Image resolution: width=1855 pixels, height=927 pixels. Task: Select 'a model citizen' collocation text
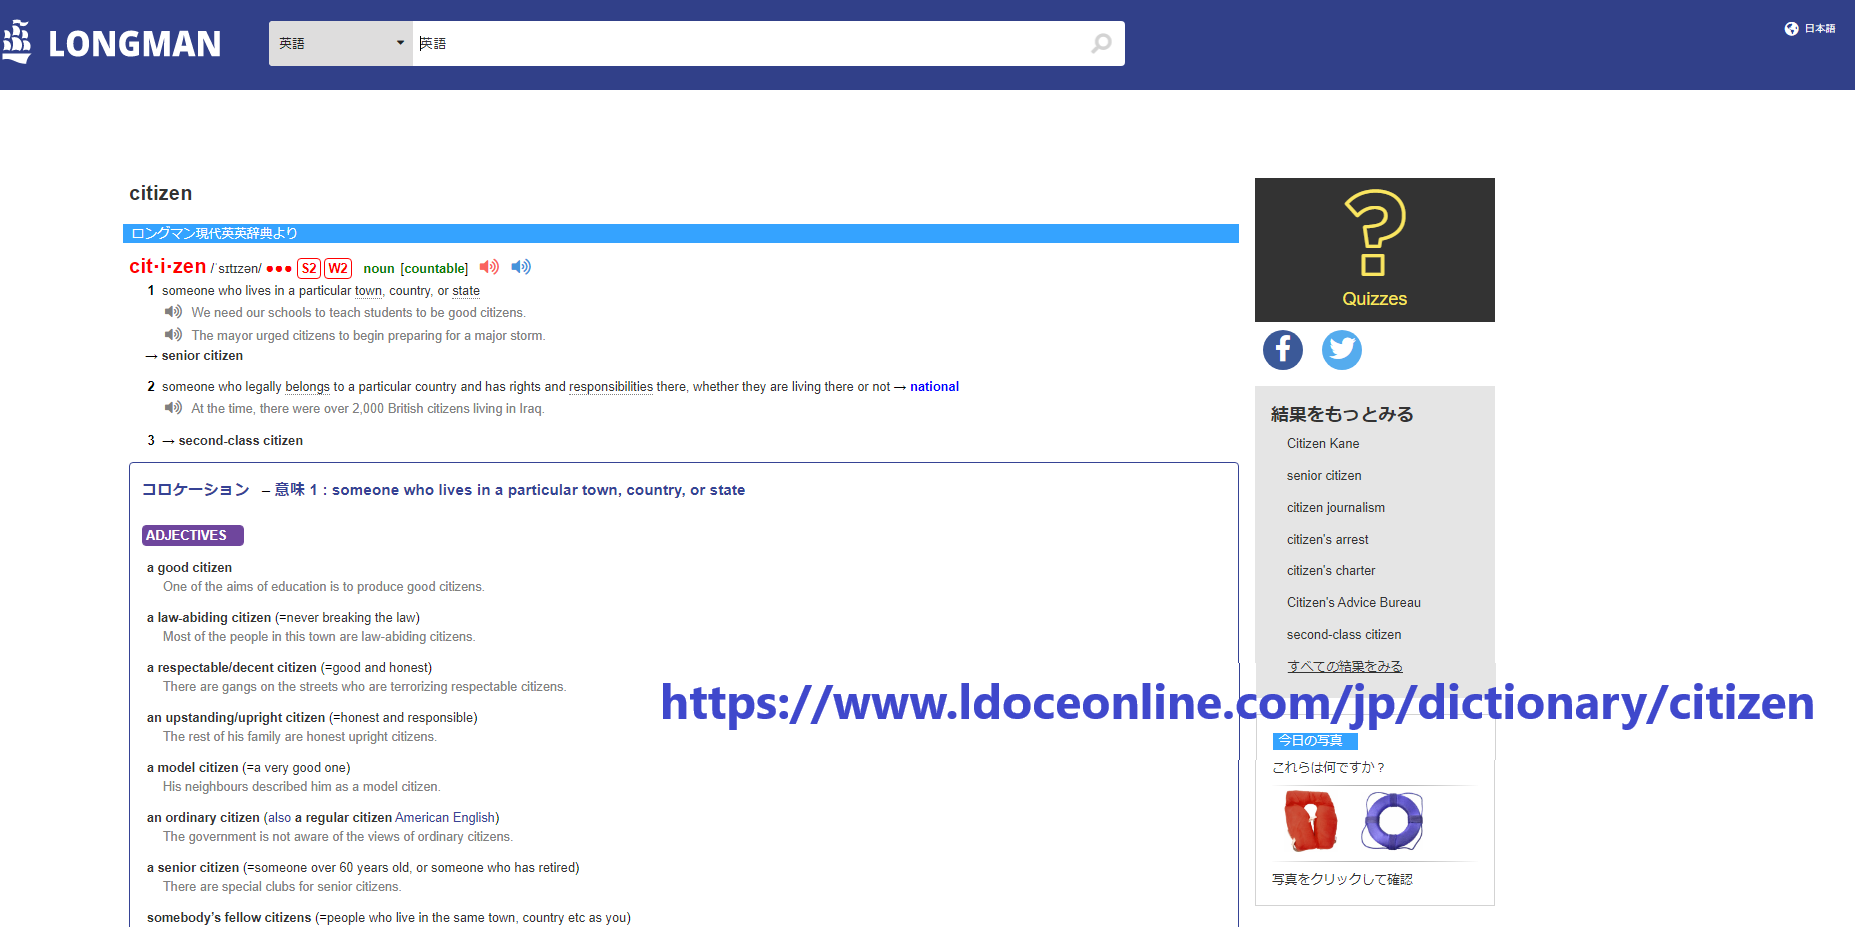tap(193, 768)
